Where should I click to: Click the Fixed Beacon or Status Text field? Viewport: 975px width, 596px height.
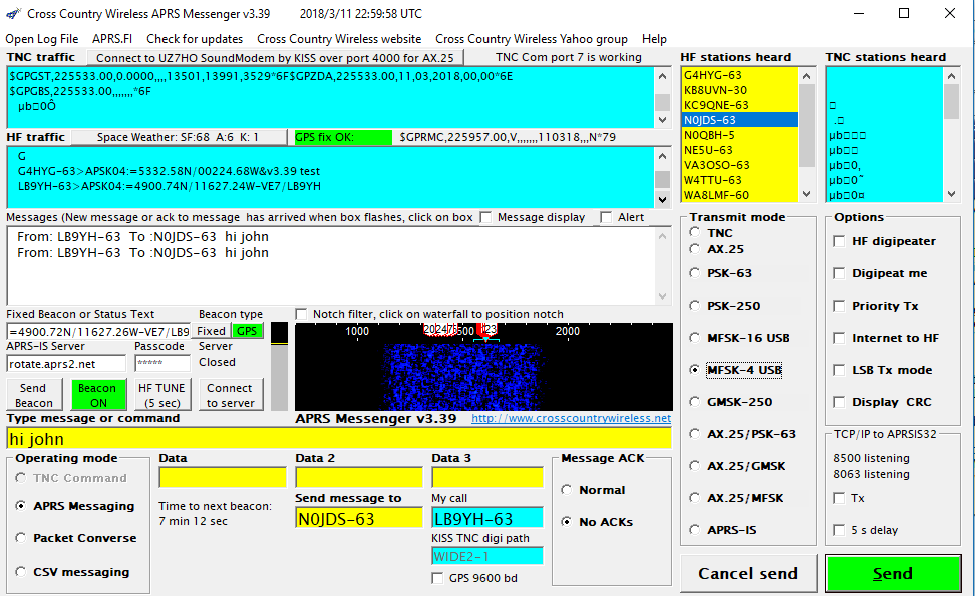click(99, 332)
